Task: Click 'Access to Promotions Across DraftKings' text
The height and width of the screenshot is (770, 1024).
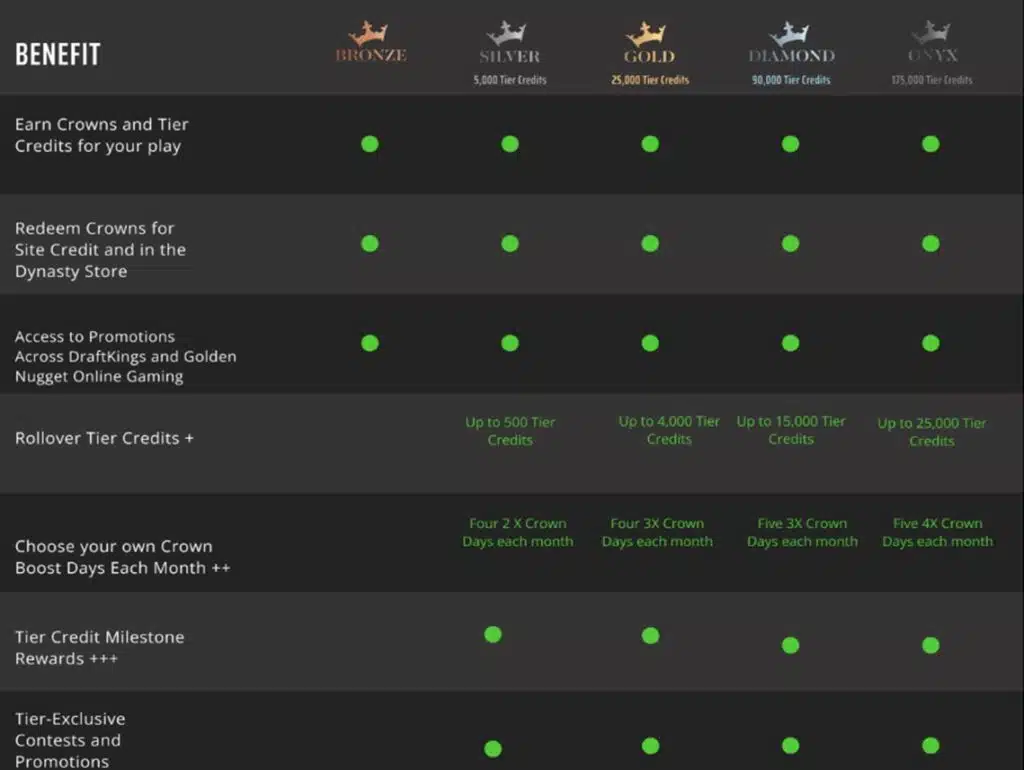Action: point(125,356)
